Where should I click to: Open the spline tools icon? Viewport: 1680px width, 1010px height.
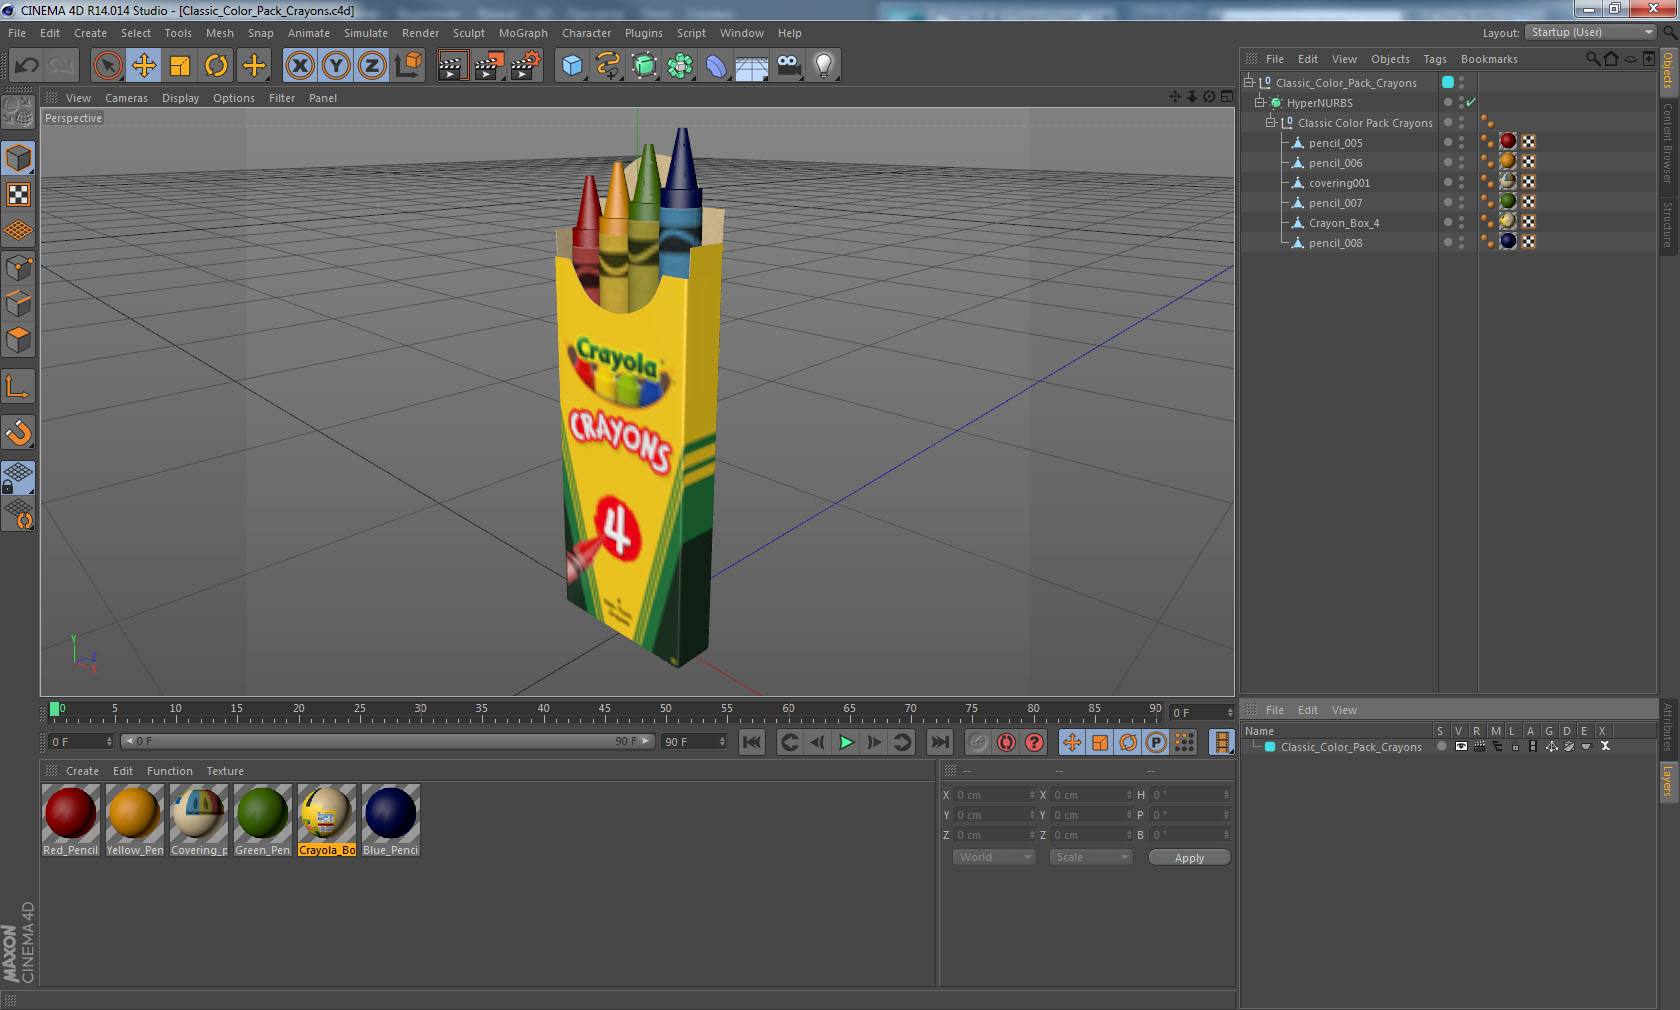608,66
